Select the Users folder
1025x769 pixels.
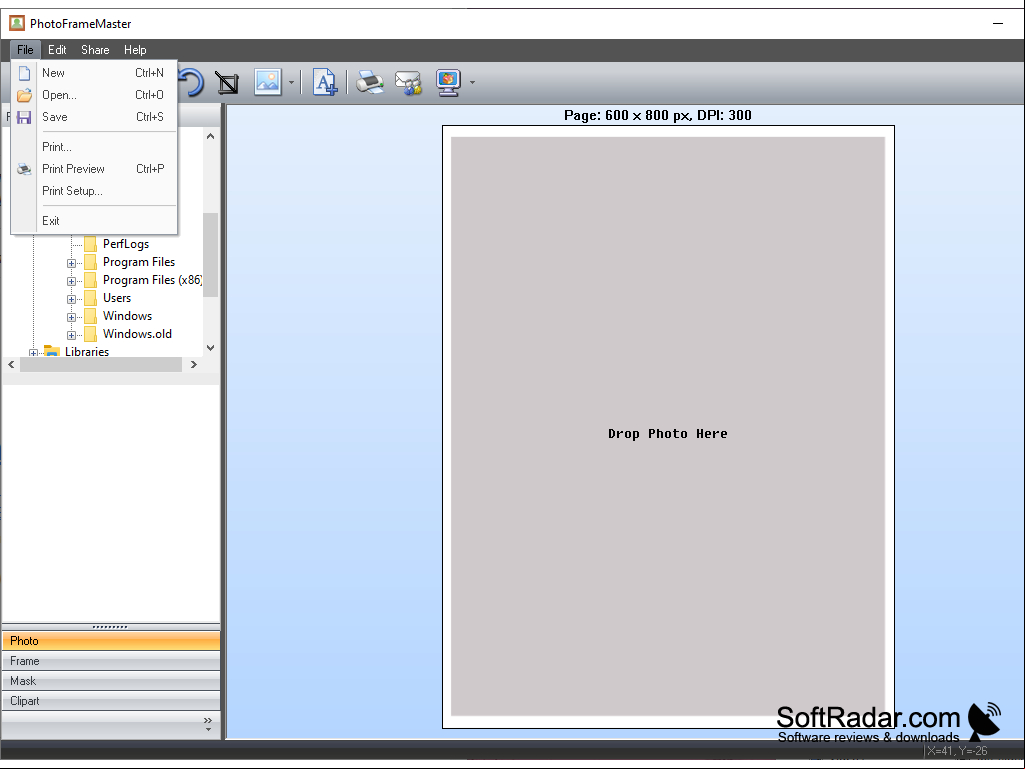pyautogui.click(x=116, y=298)
